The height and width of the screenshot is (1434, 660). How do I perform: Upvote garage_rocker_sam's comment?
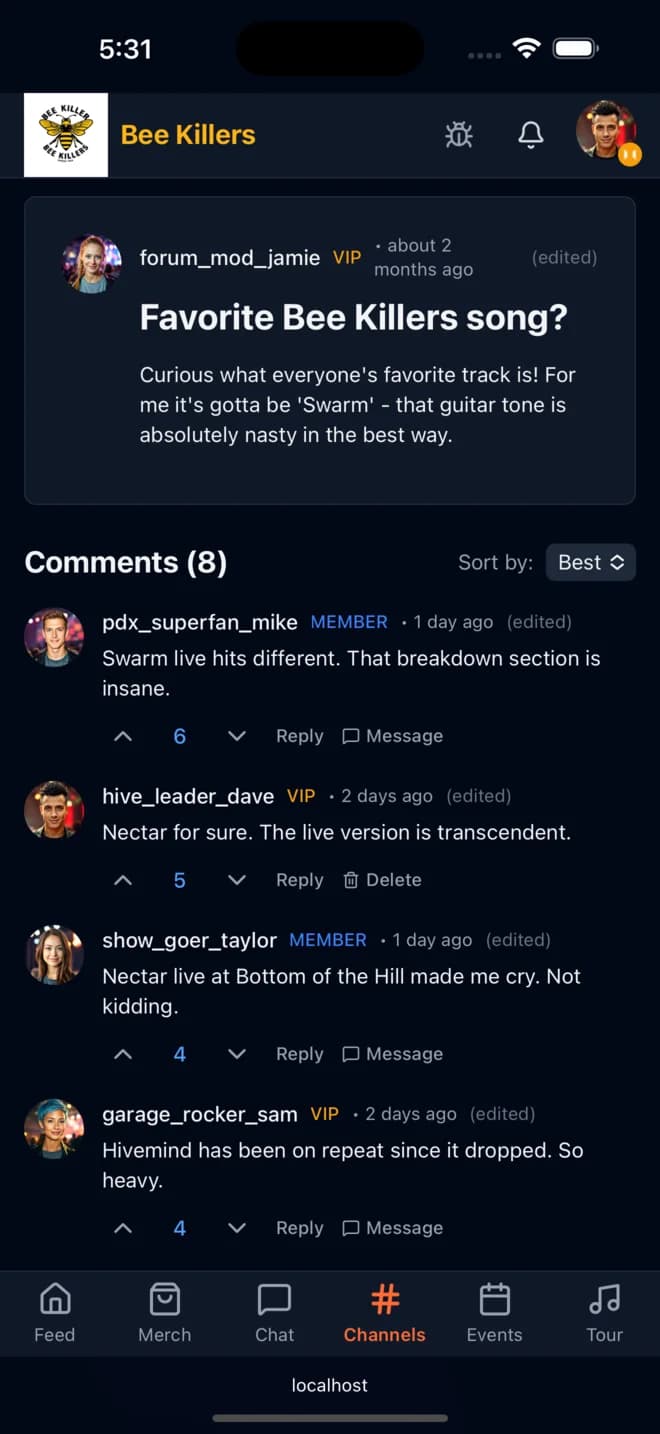122,1228
